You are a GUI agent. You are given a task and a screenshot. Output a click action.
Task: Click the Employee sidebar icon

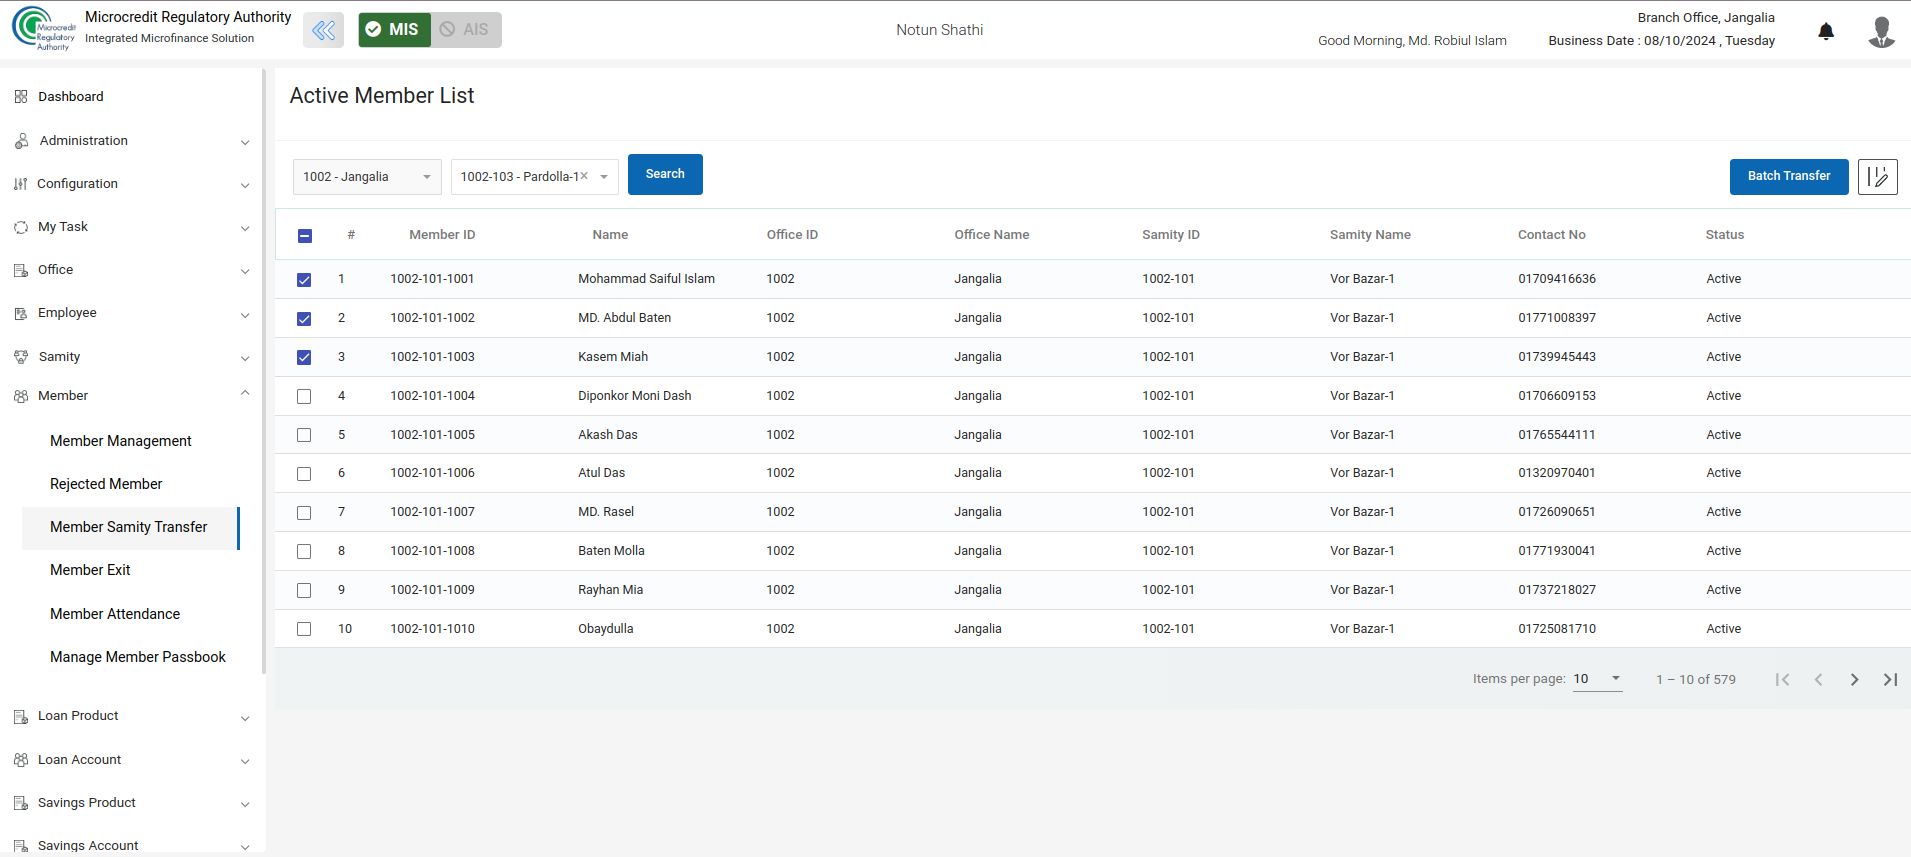[21, 313]
